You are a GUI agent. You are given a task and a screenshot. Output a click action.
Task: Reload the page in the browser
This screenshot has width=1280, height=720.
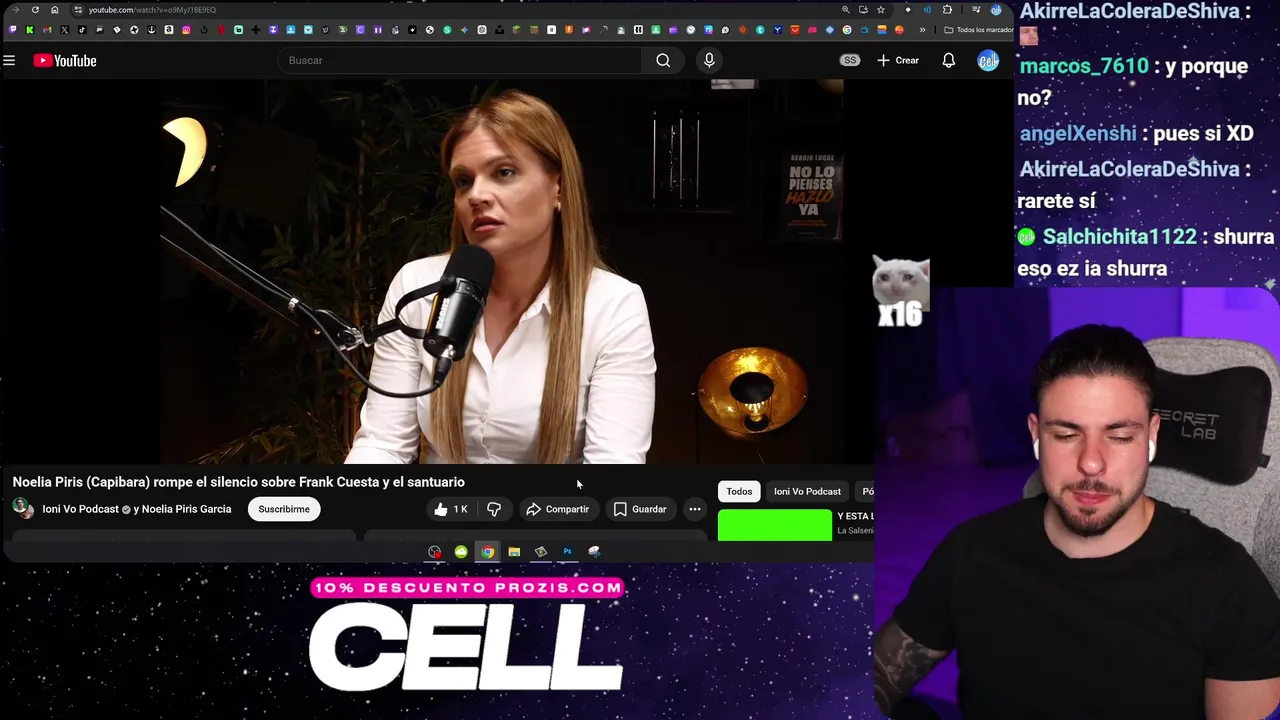click(x=35, y=10)
